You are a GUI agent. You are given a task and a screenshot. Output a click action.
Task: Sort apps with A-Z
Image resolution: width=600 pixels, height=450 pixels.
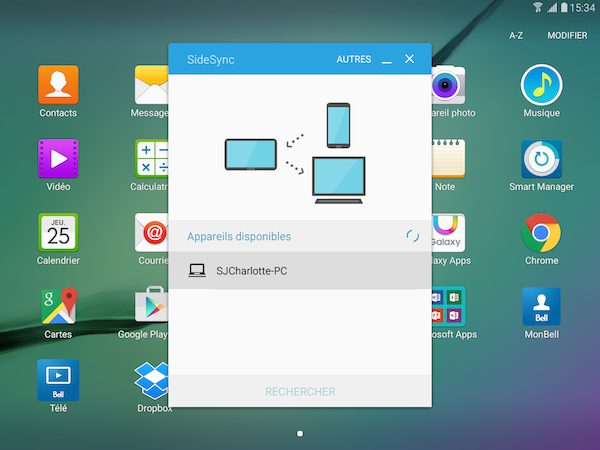pyautogui.click(x=516, y=36)
